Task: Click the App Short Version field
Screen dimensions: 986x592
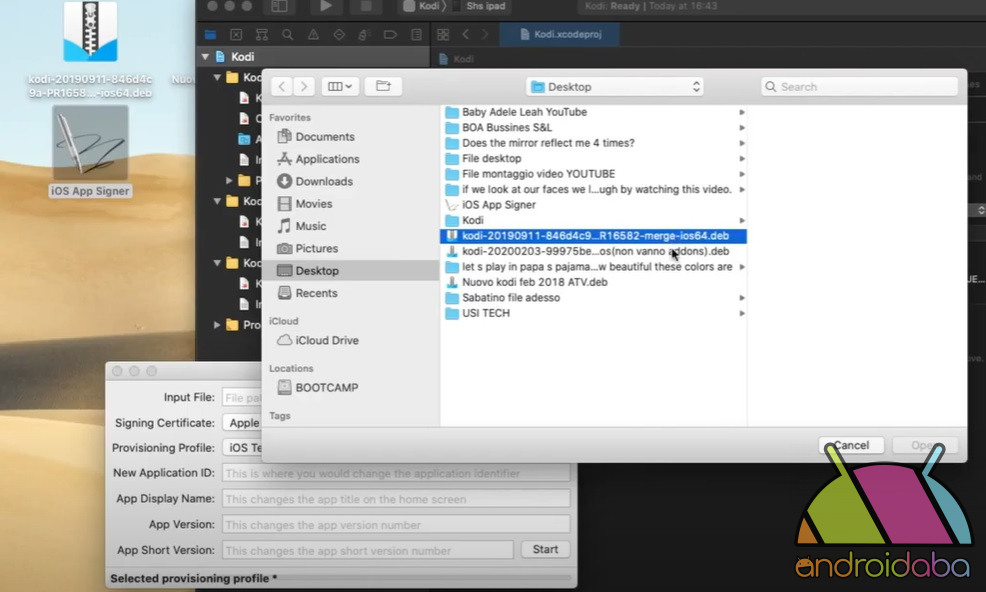Action: pos(368,550)
